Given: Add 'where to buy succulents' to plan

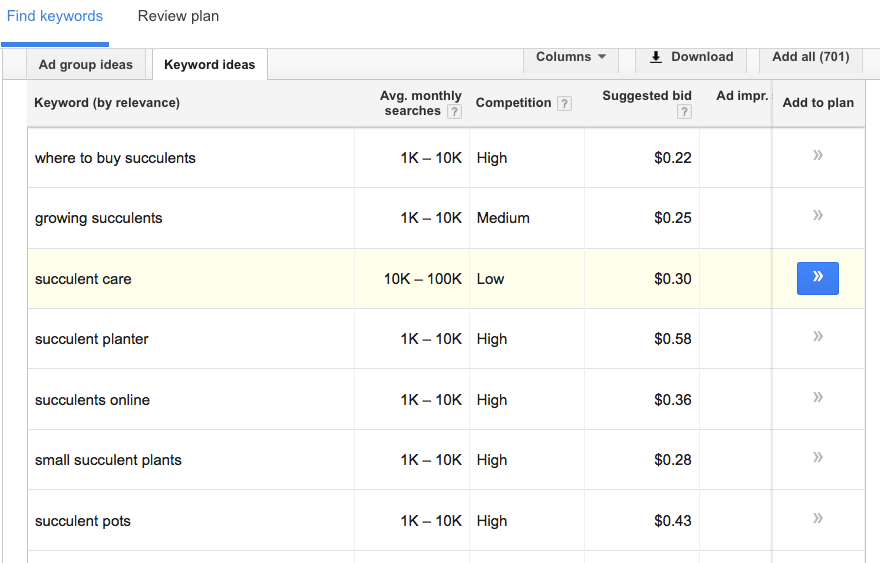Looking at the screenshot, I should point(818,156).
